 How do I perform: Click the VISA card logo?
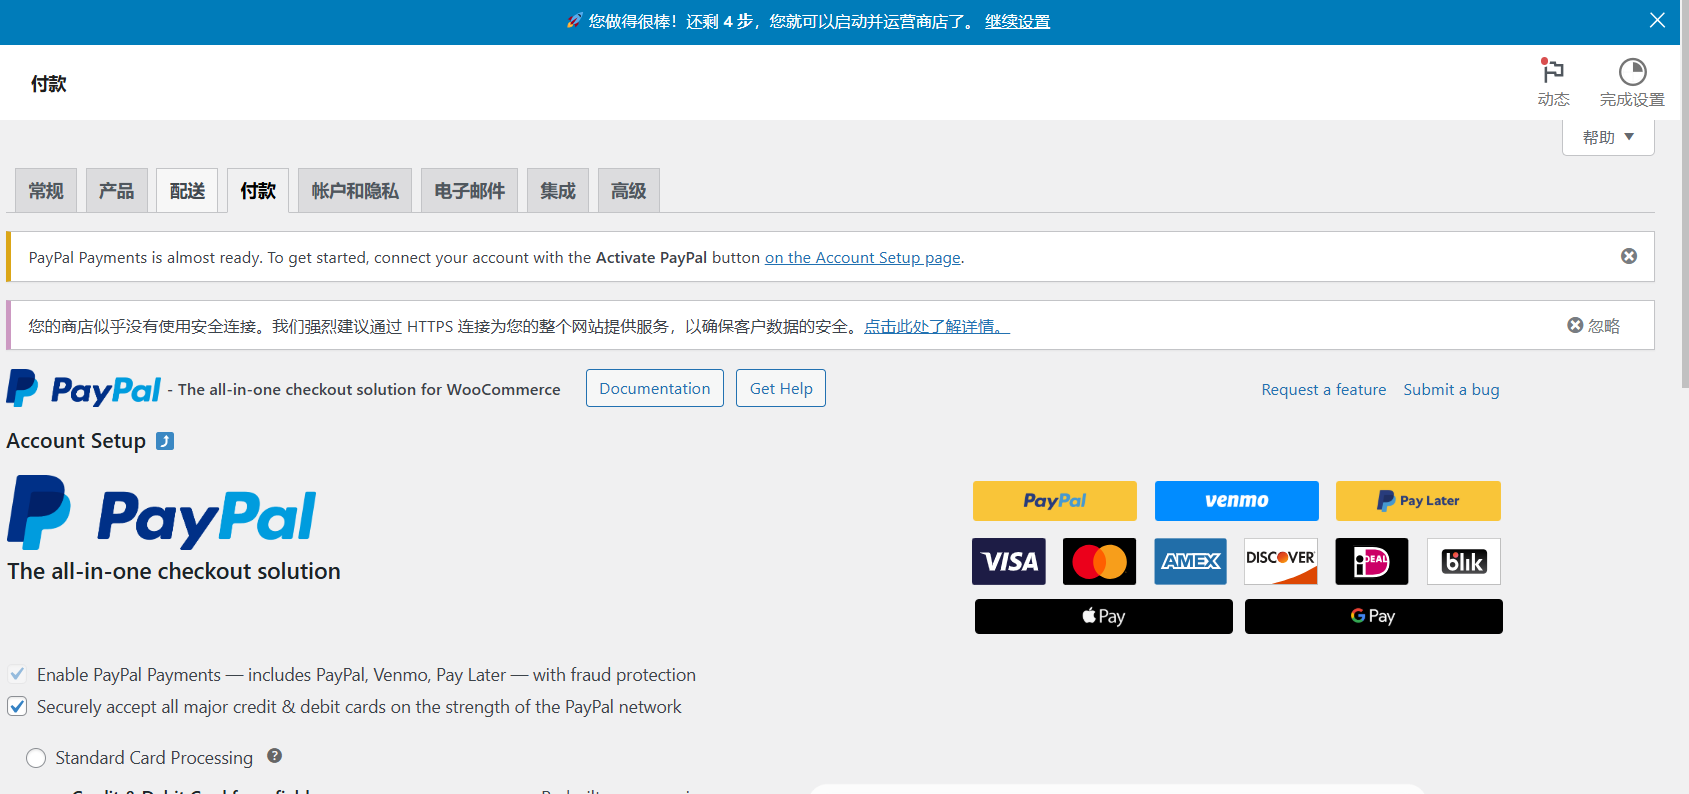point(1009,561)
